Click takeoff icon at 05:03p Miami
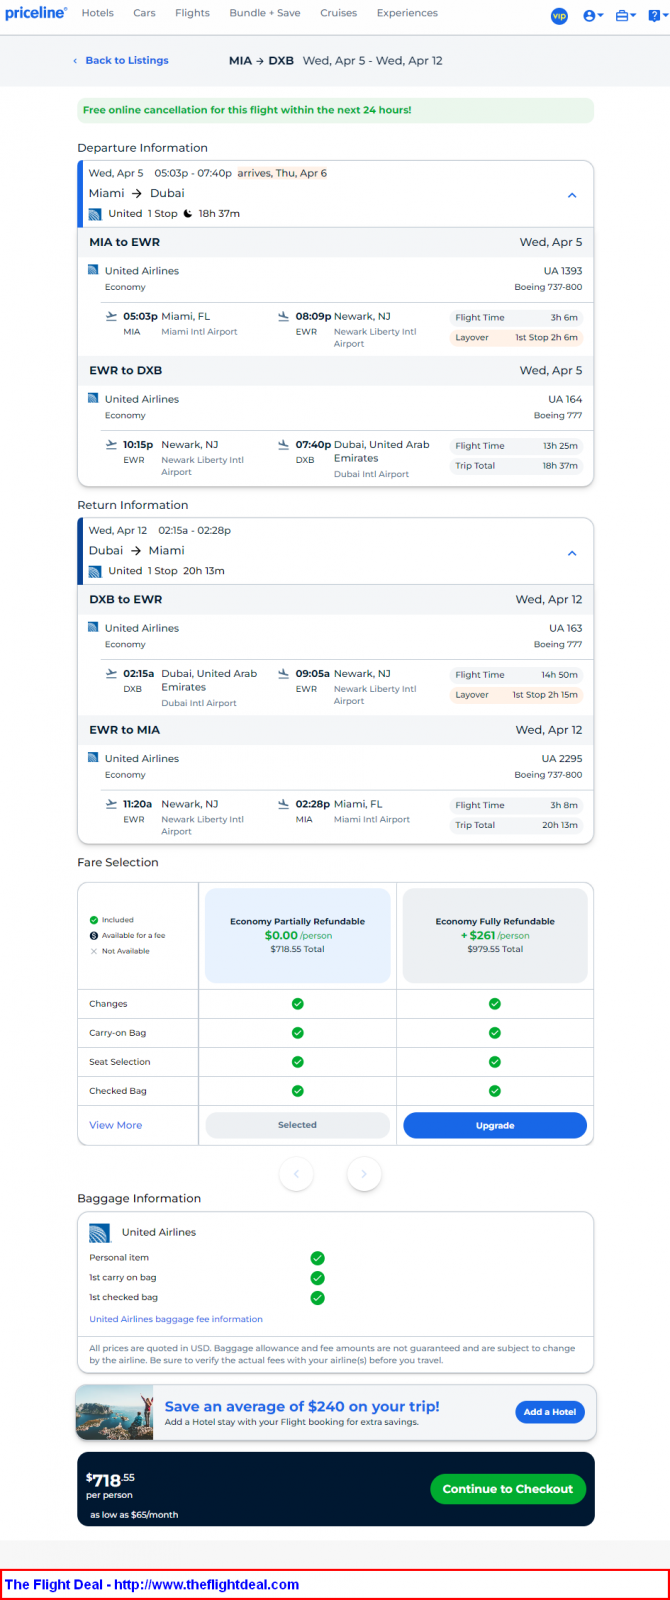This screenshot has height=1600, width=670. point(111,317)
